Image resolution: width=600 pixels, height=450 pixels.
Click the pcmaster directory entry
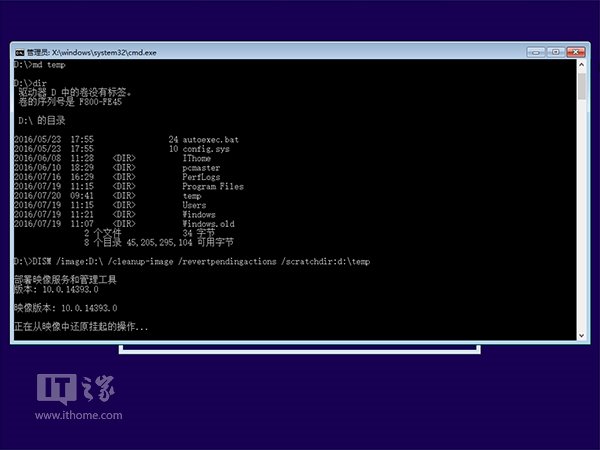point(201,168)
